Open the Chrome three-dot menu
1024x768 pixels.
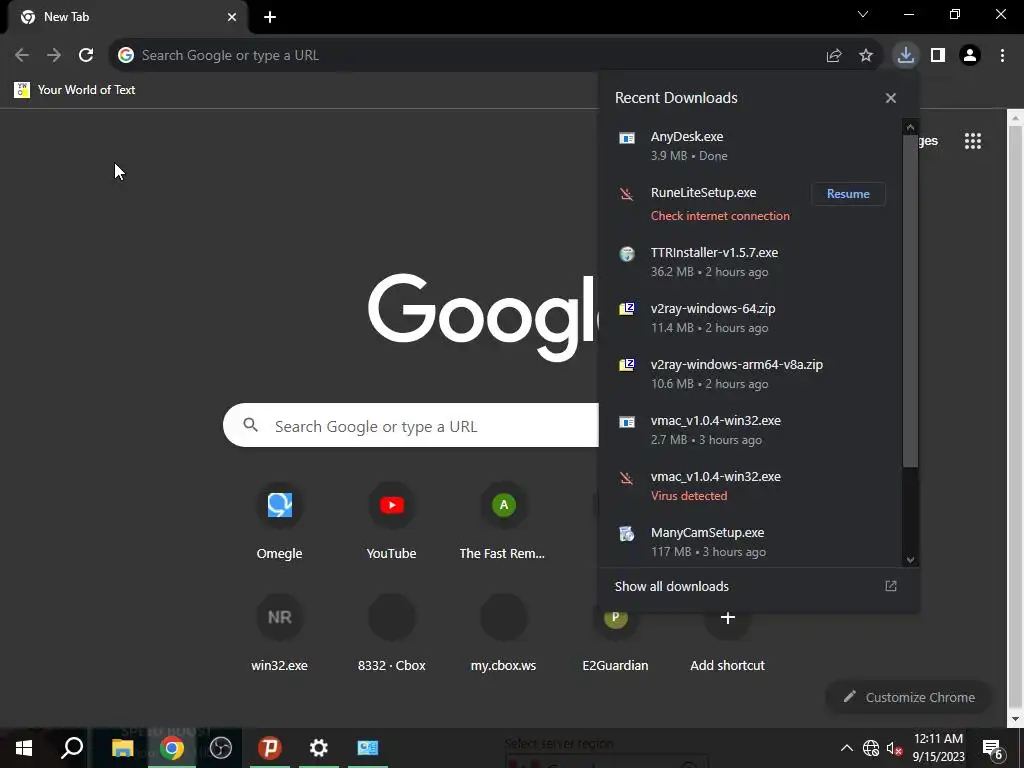1002,56
